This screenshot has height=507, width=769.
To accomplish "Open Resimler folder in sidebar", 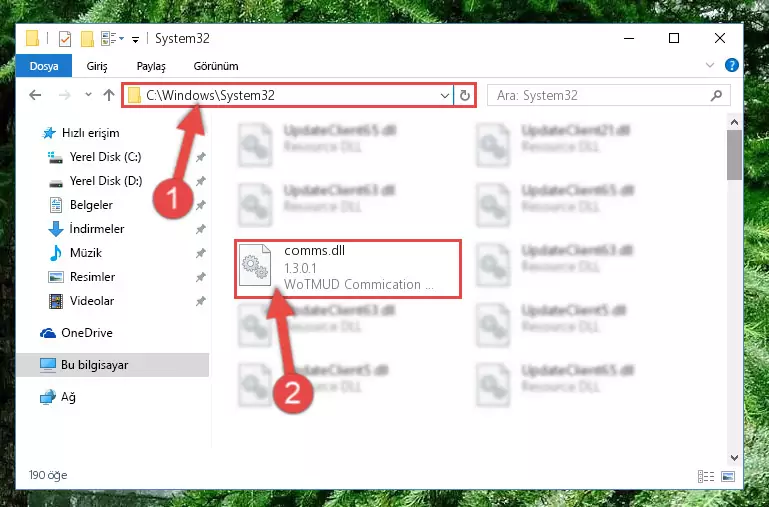I will point(92,277).
